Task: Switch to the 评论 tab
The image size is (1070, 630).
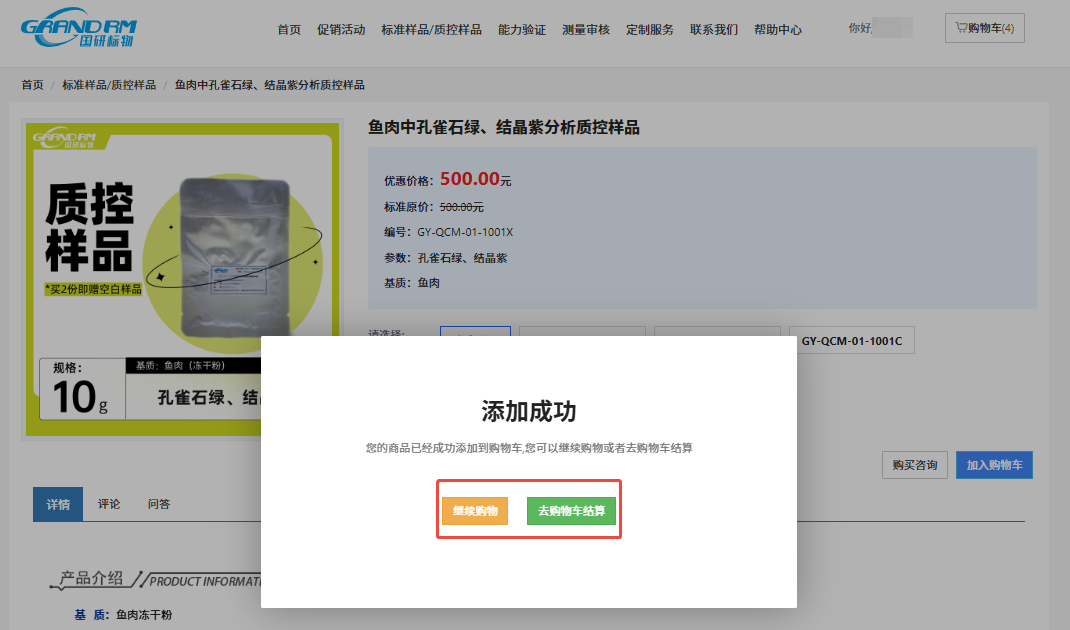Action: click(109, 504)
